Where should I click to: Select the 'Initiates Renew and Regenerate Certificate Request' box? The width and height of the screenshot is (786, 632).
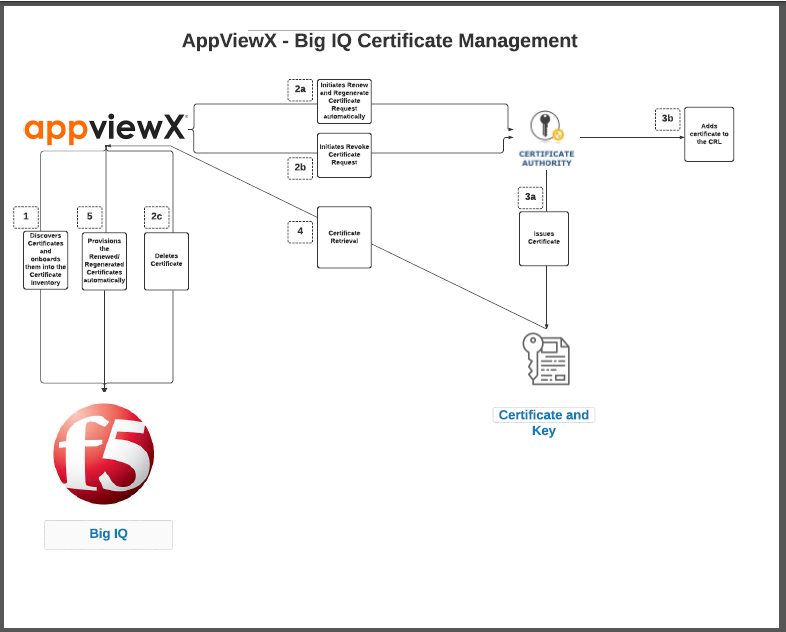[344, 101]
